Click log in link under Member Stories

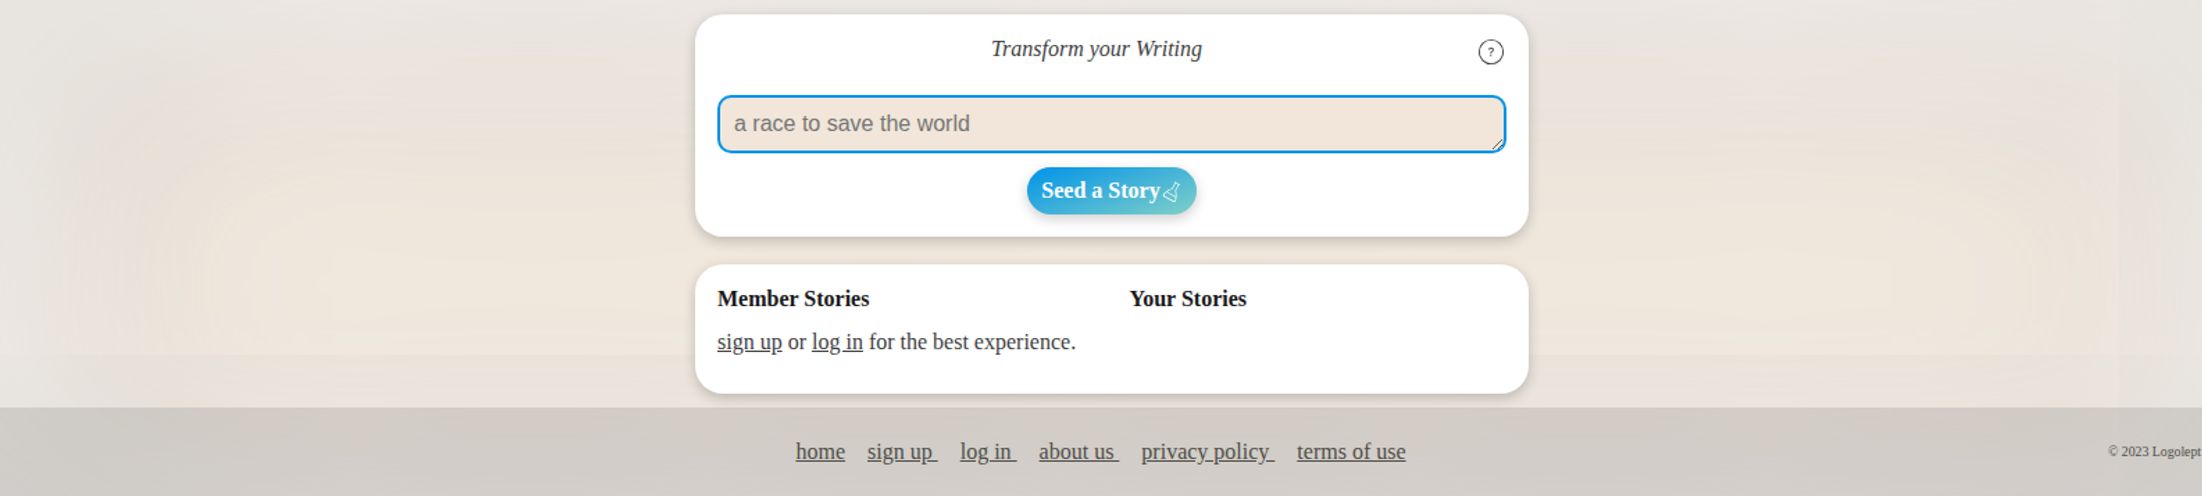pos(837,342)
